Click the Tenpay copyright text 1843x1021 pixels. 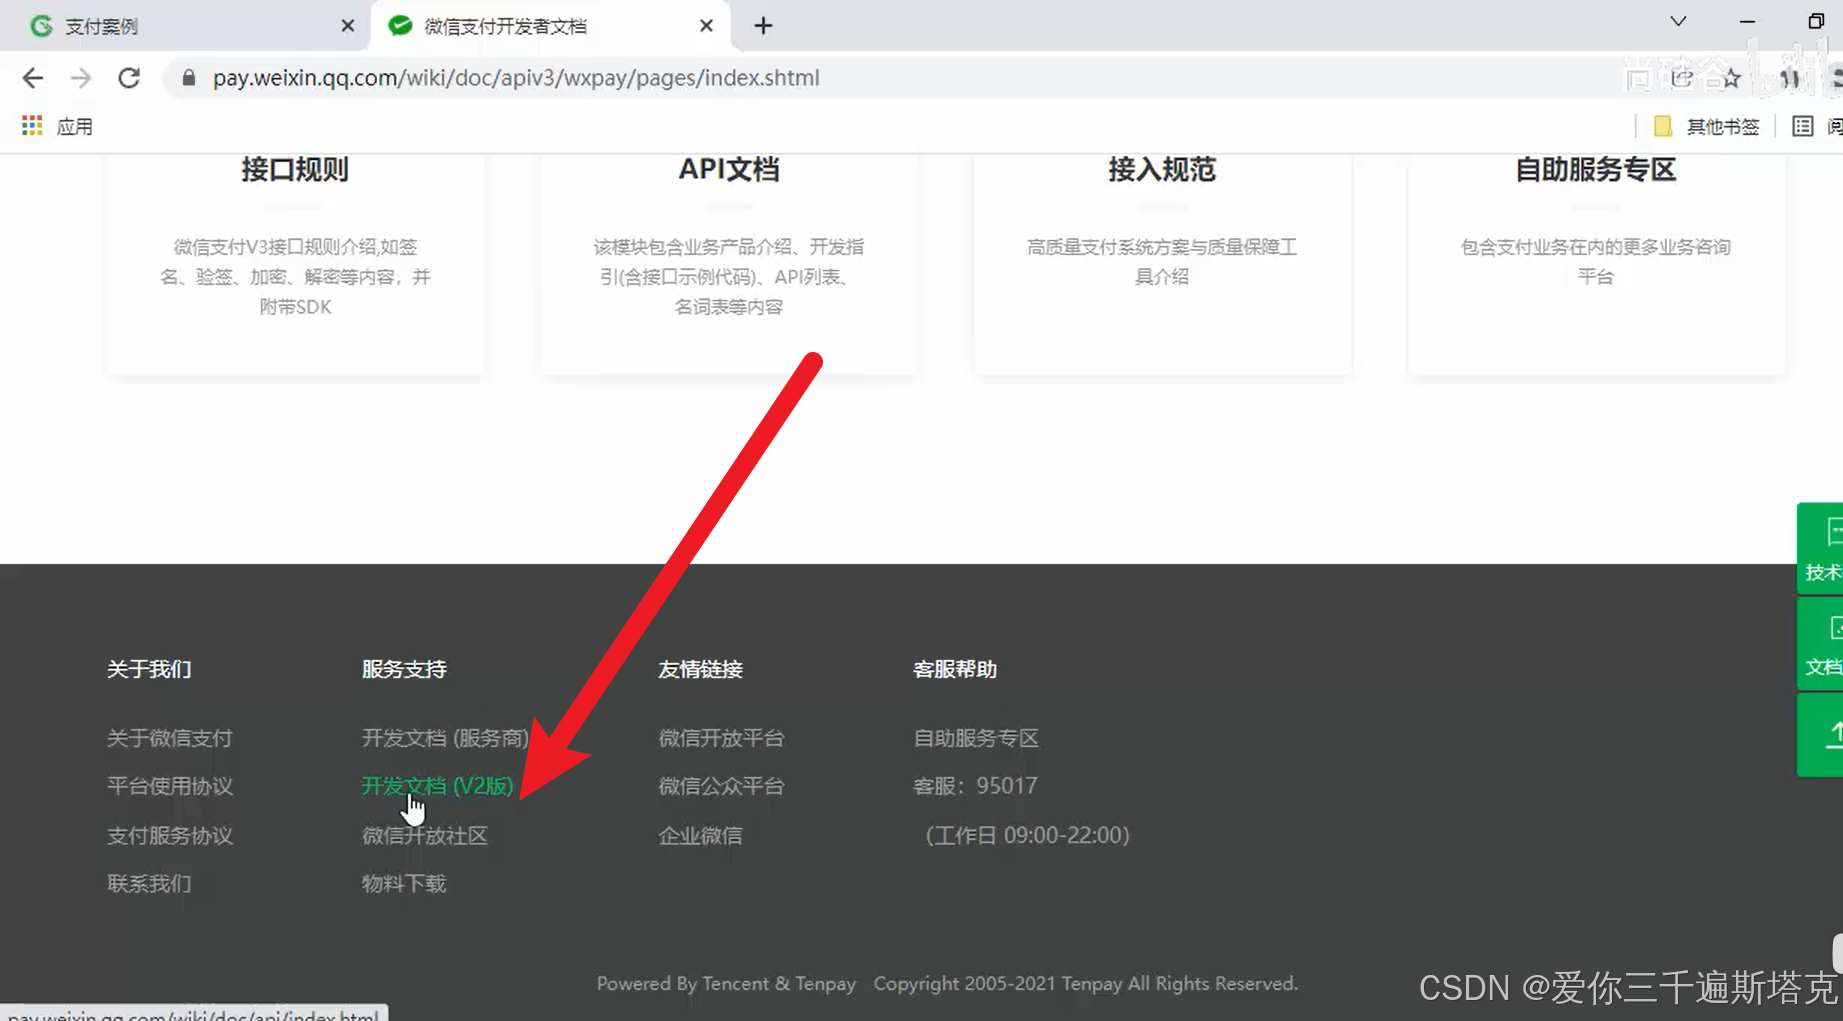[x=1085, y=984]
